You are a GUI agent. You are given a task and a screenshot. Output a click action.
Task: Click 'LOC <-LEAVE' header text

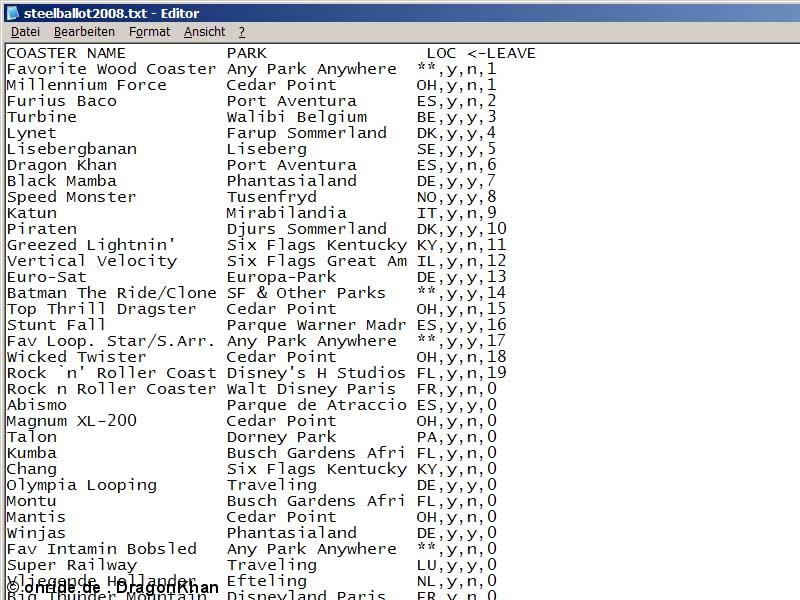[481, 53]
